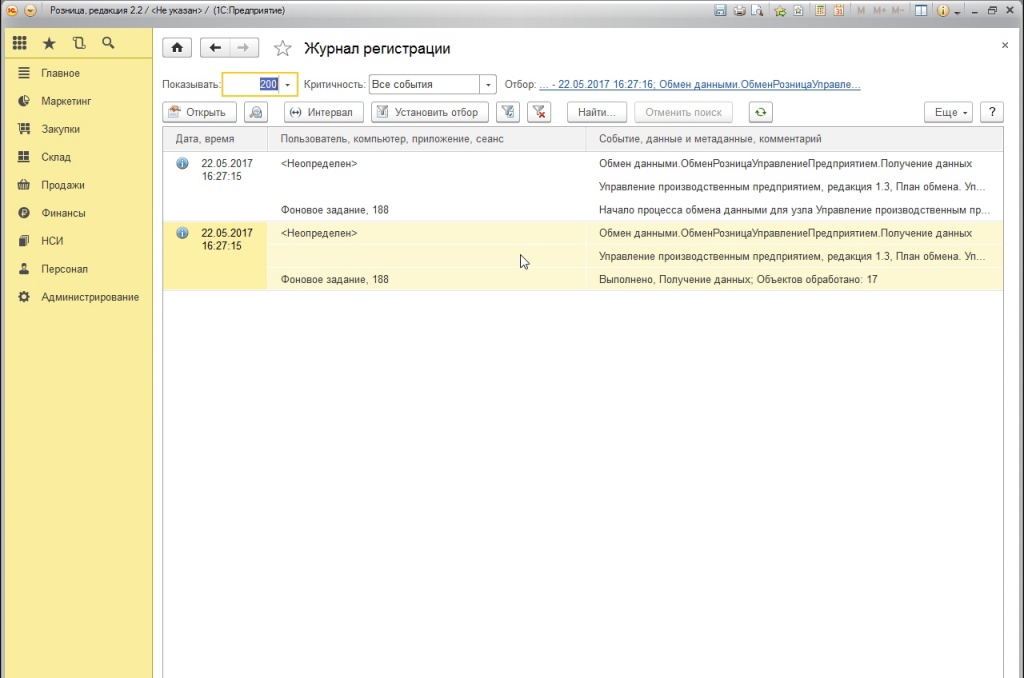Screen dimensions: 1024x678
Task: Open the Продажи section
Action: 62,185
